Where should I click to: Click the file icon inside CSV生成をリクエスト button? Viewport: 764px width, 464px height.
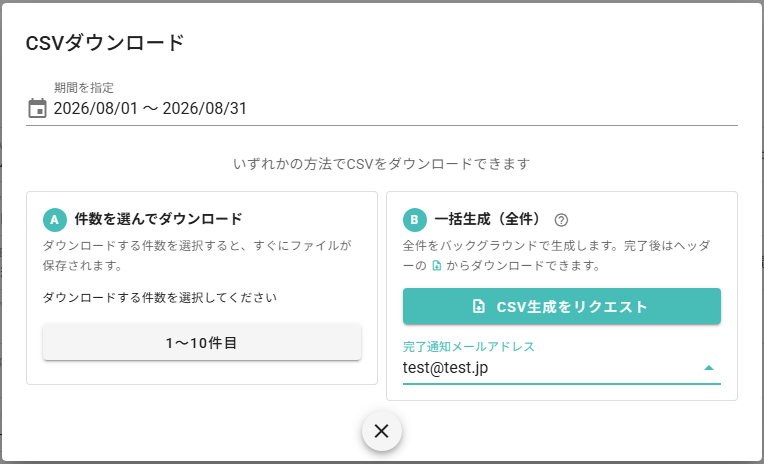[x=478, y=307]
